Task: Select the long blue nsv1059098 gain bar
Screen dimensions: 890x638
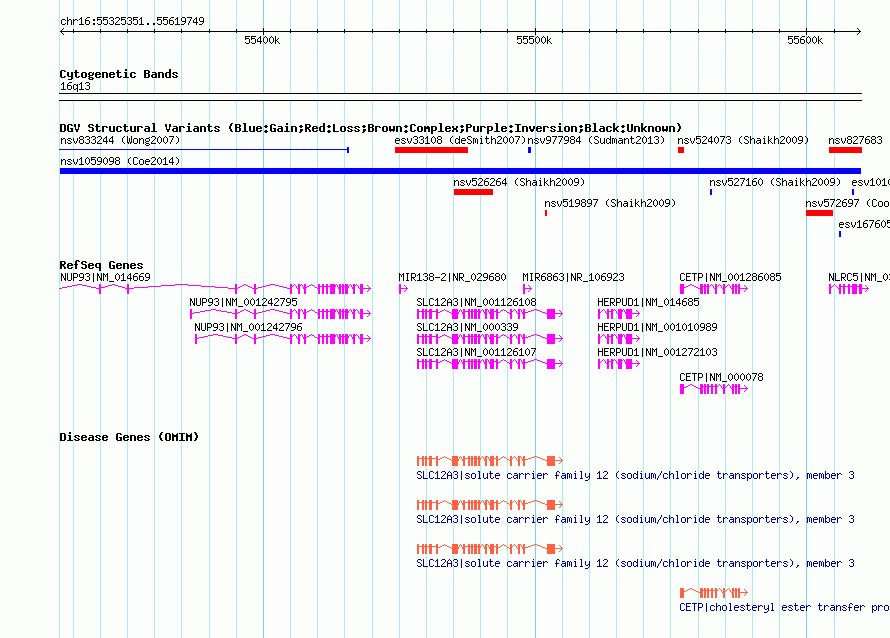Action: (460, 171)
